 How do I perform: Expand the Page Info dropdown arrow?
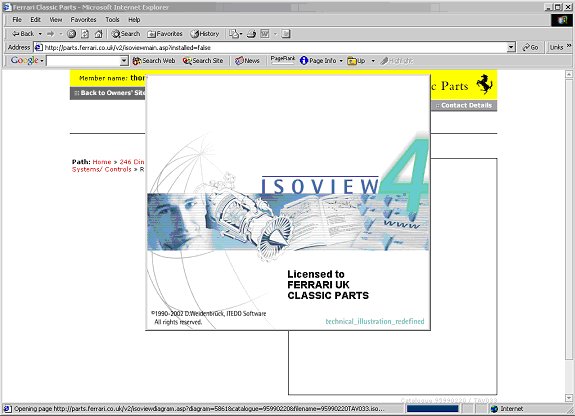click(x=341, y=61)
